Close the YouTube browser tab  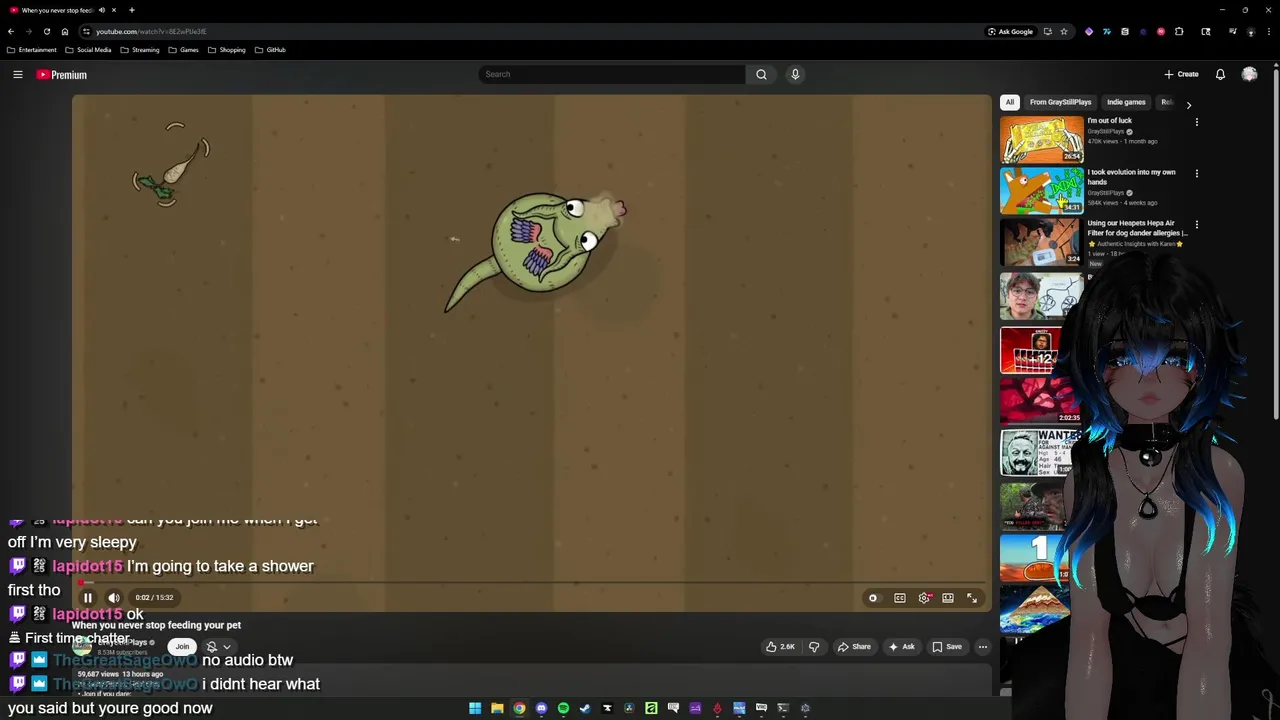114,10
